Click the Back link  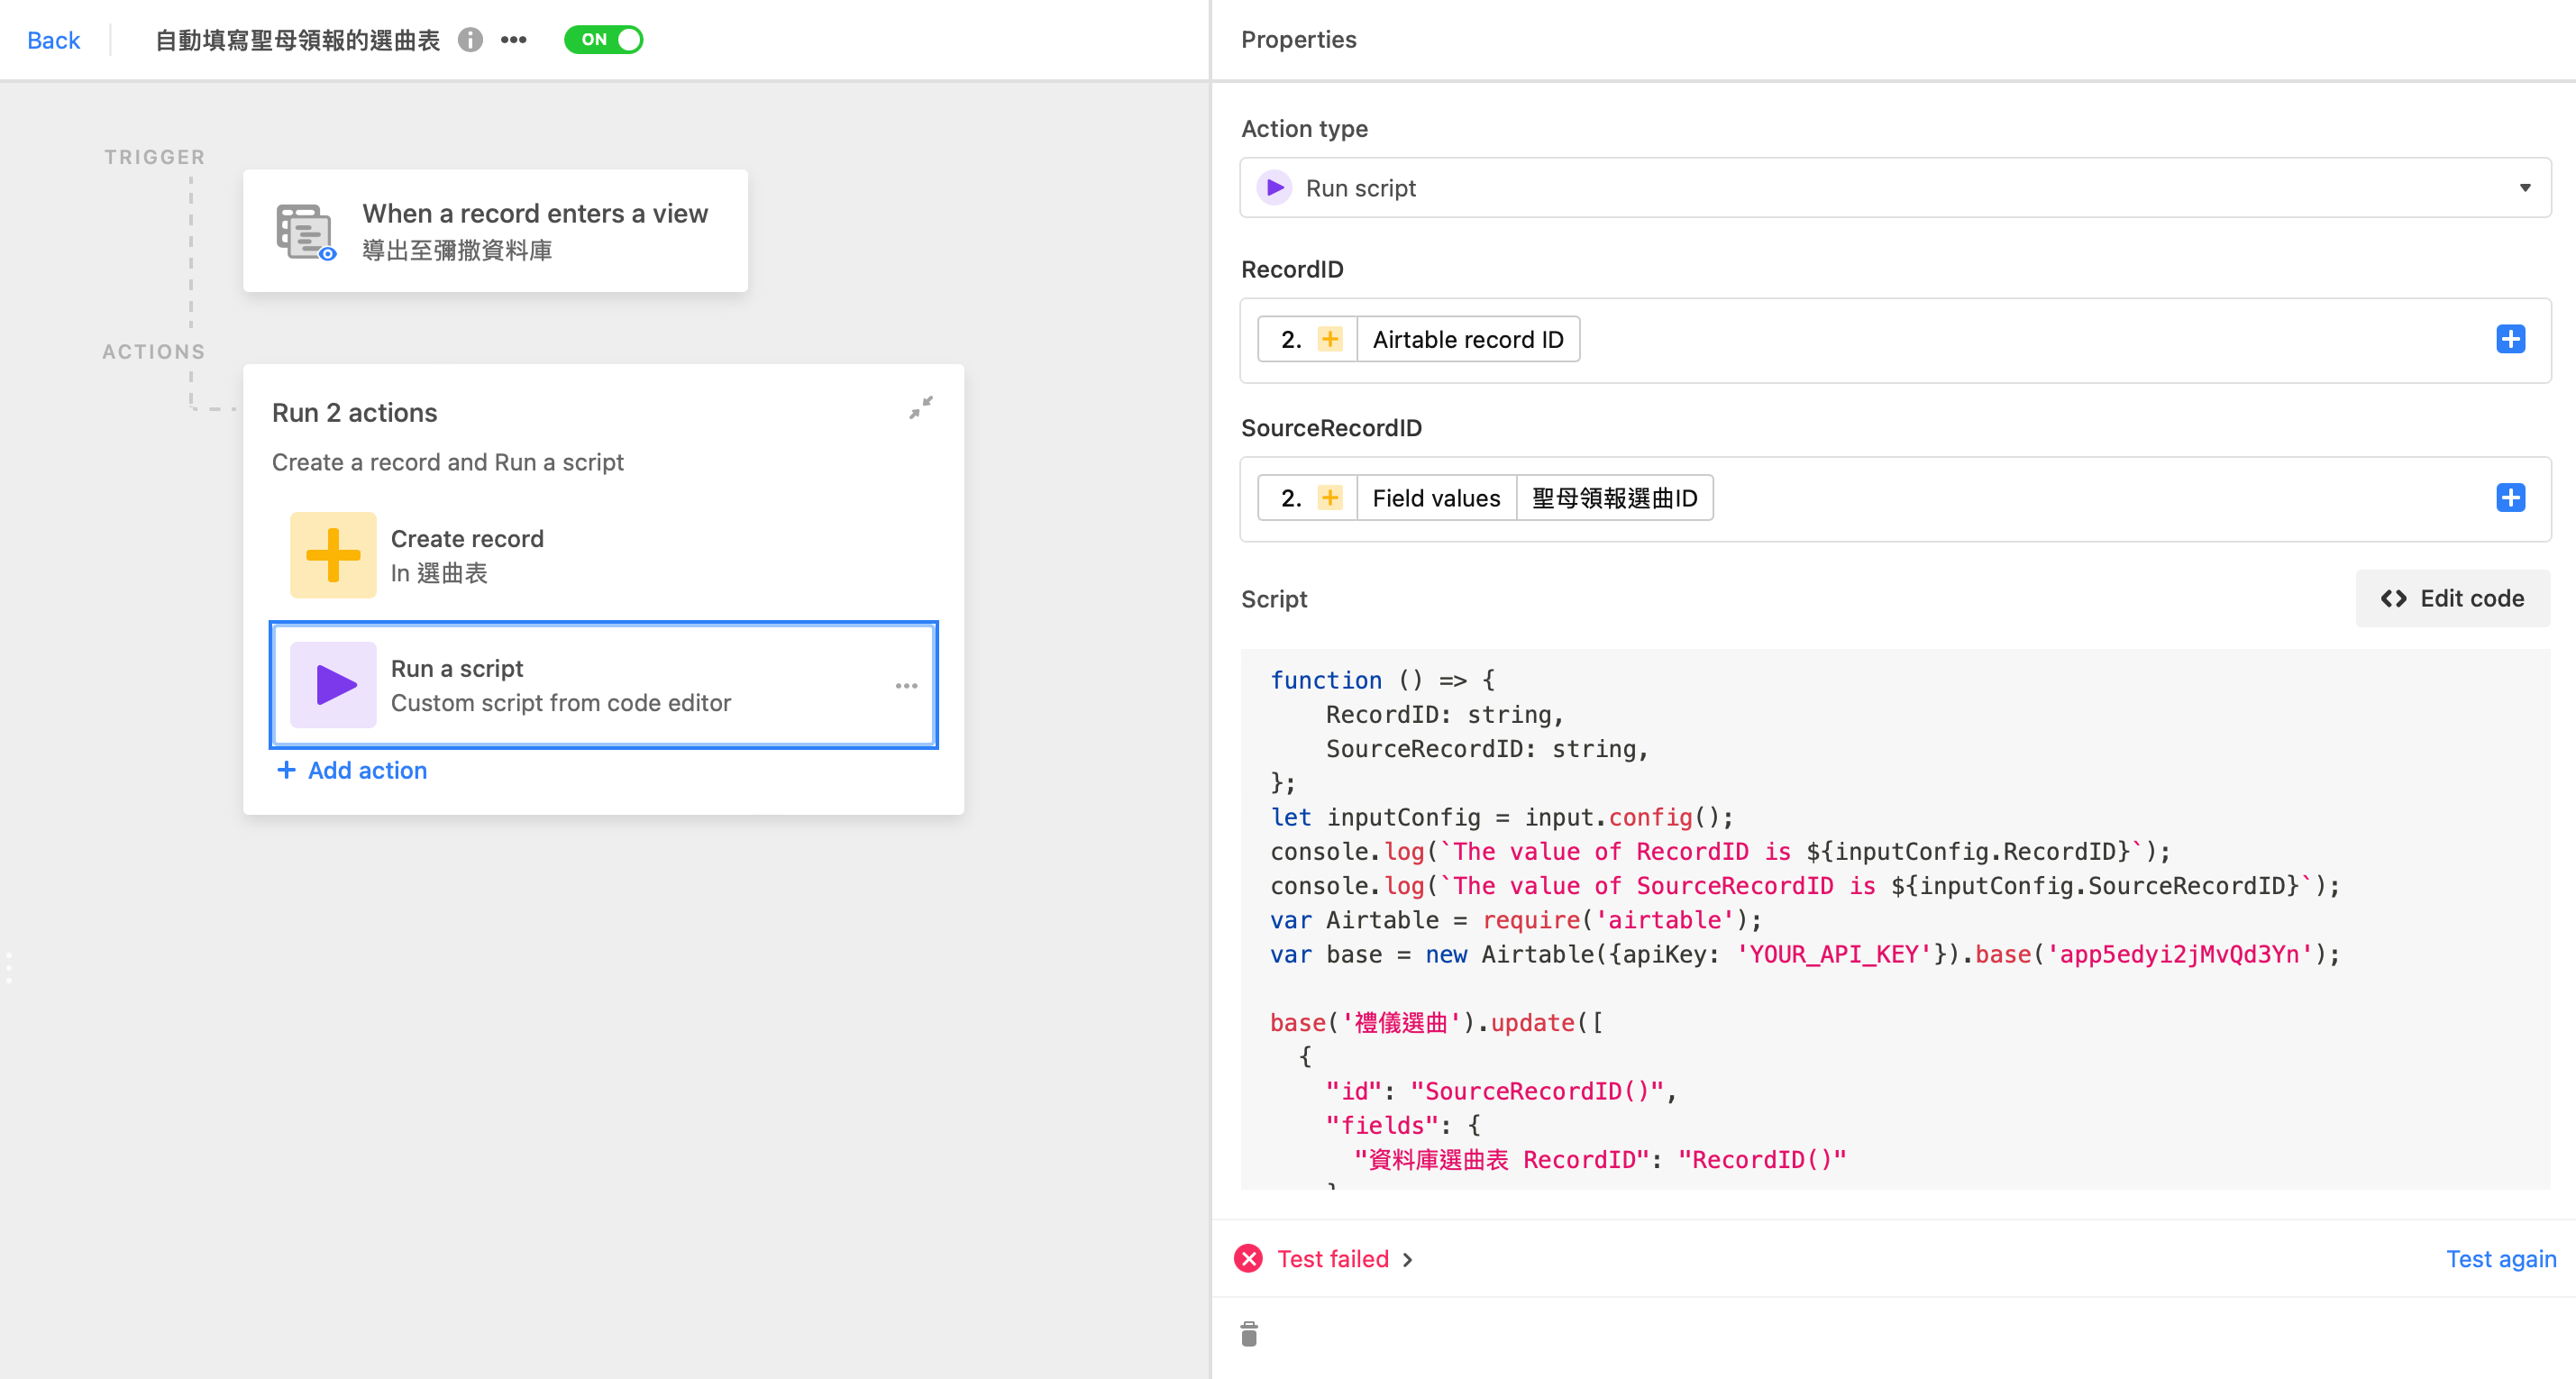pos(53,40)
